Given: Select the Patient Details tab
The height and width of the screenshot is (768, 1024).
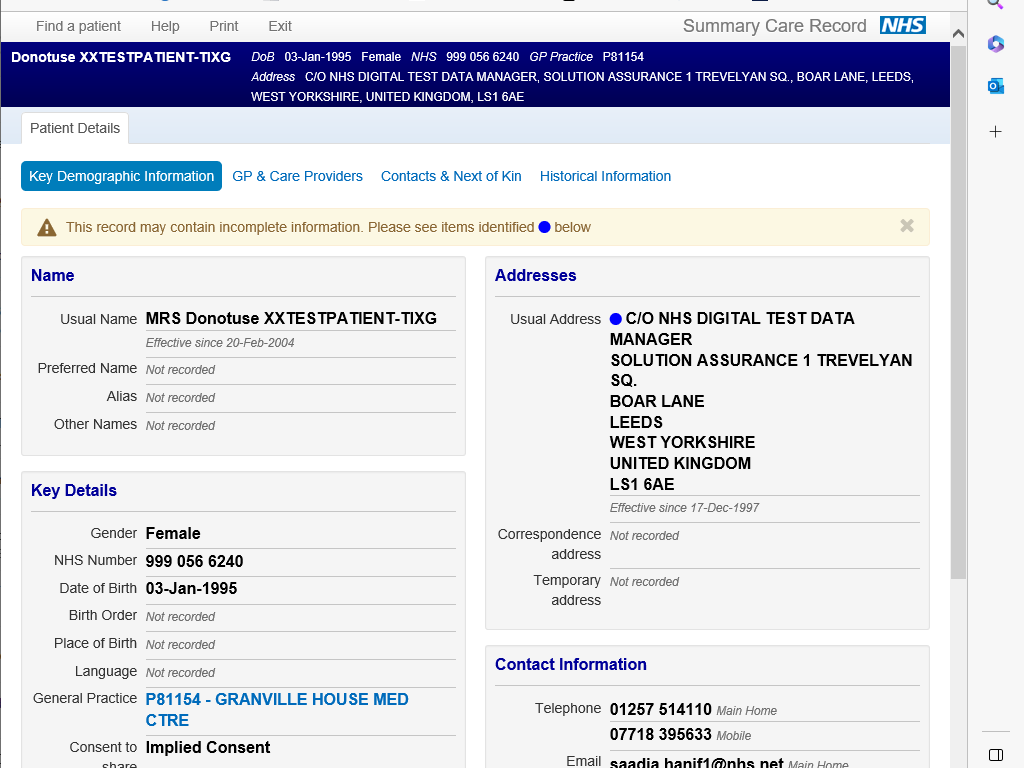Looking at the screenshot, I should [75, 128].
